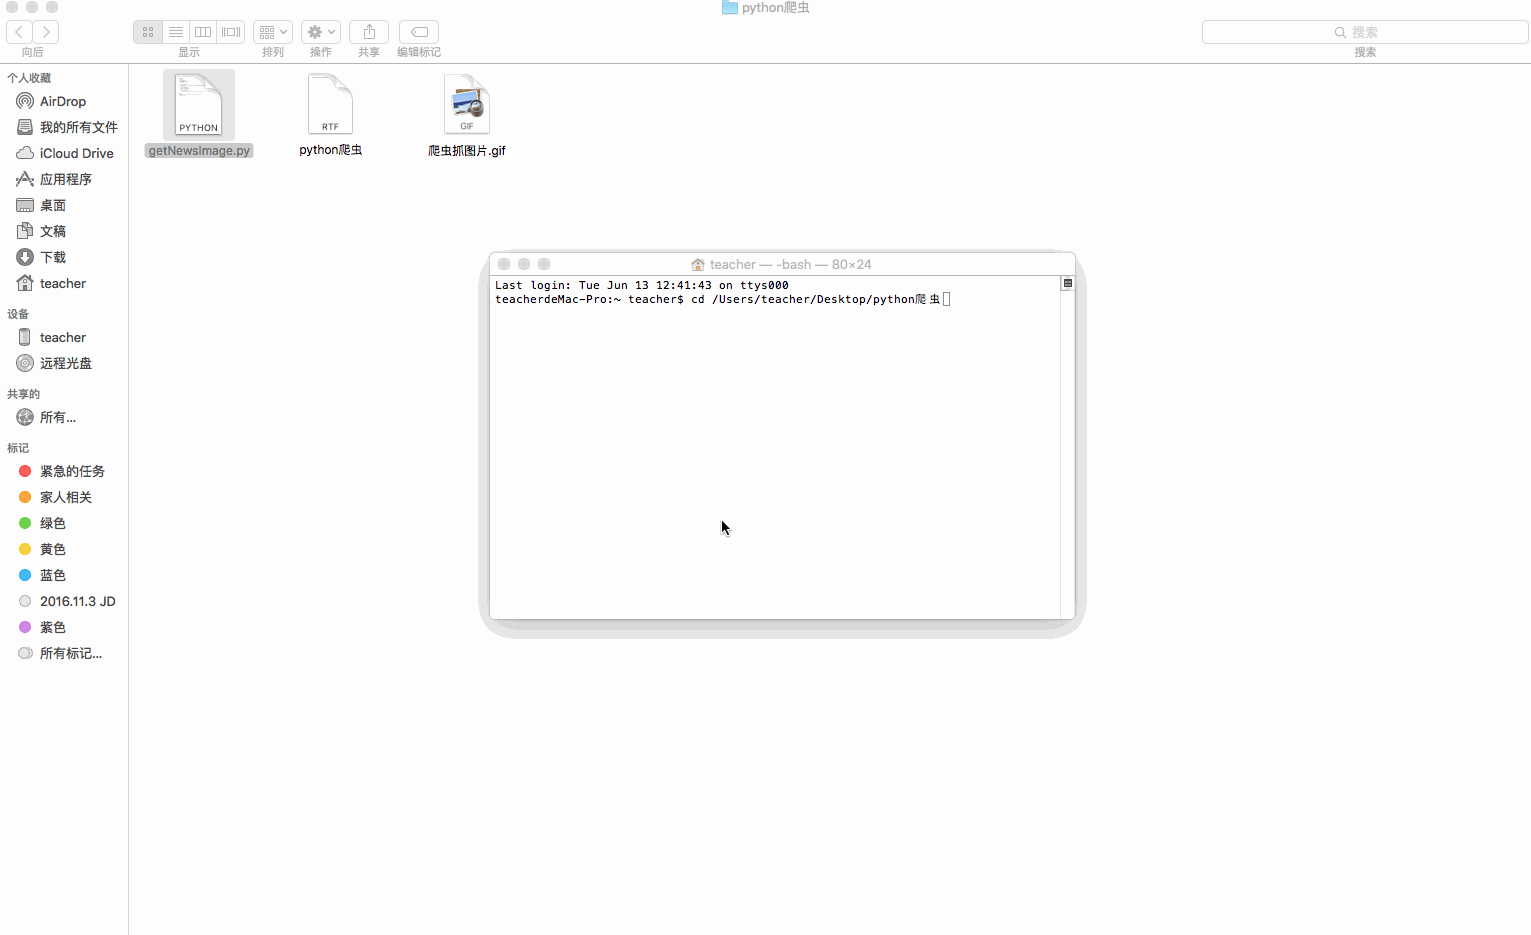This screenshot has width=1531, height=935.
Task: Go forward with the Finder forward arrow
Action: pos(46,32)
